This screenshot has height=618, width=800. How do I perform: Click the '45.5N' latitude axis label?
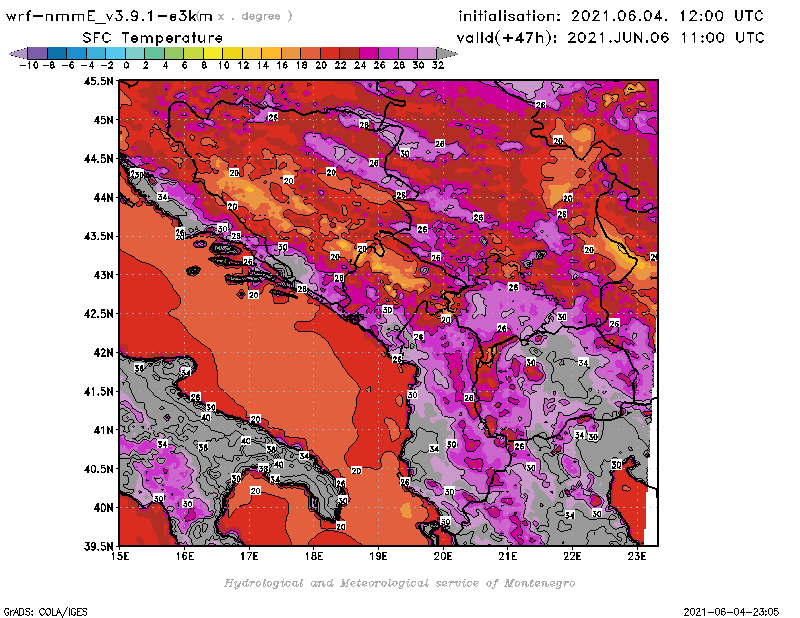click(98, 81)
